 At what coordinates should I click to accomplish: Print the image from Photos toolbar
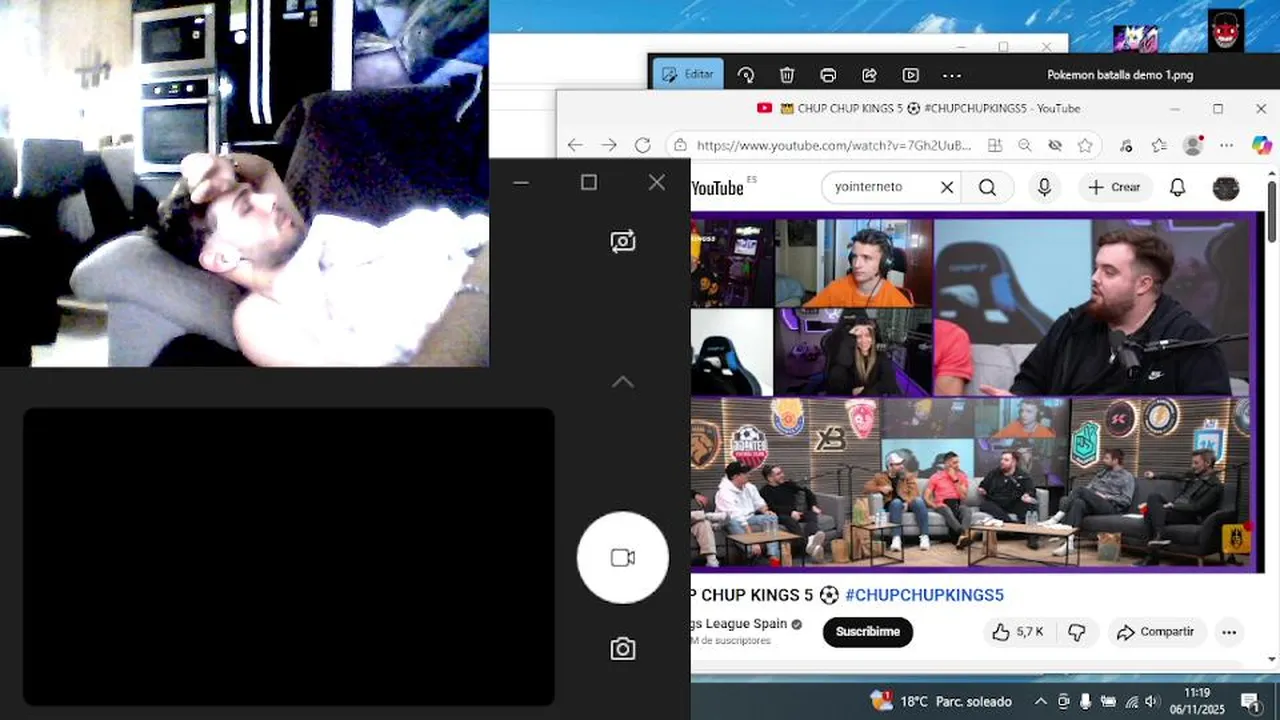(828, 75)
